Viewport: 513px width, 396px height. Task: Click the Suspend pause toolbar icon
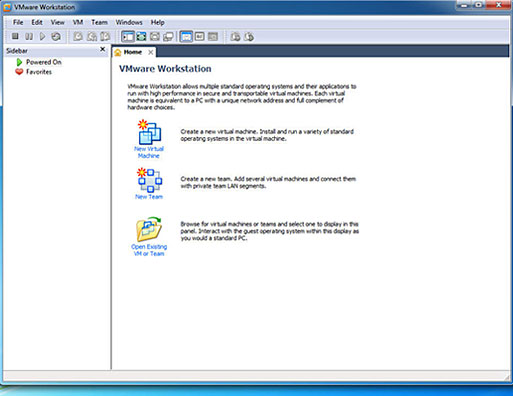[29, 36]
